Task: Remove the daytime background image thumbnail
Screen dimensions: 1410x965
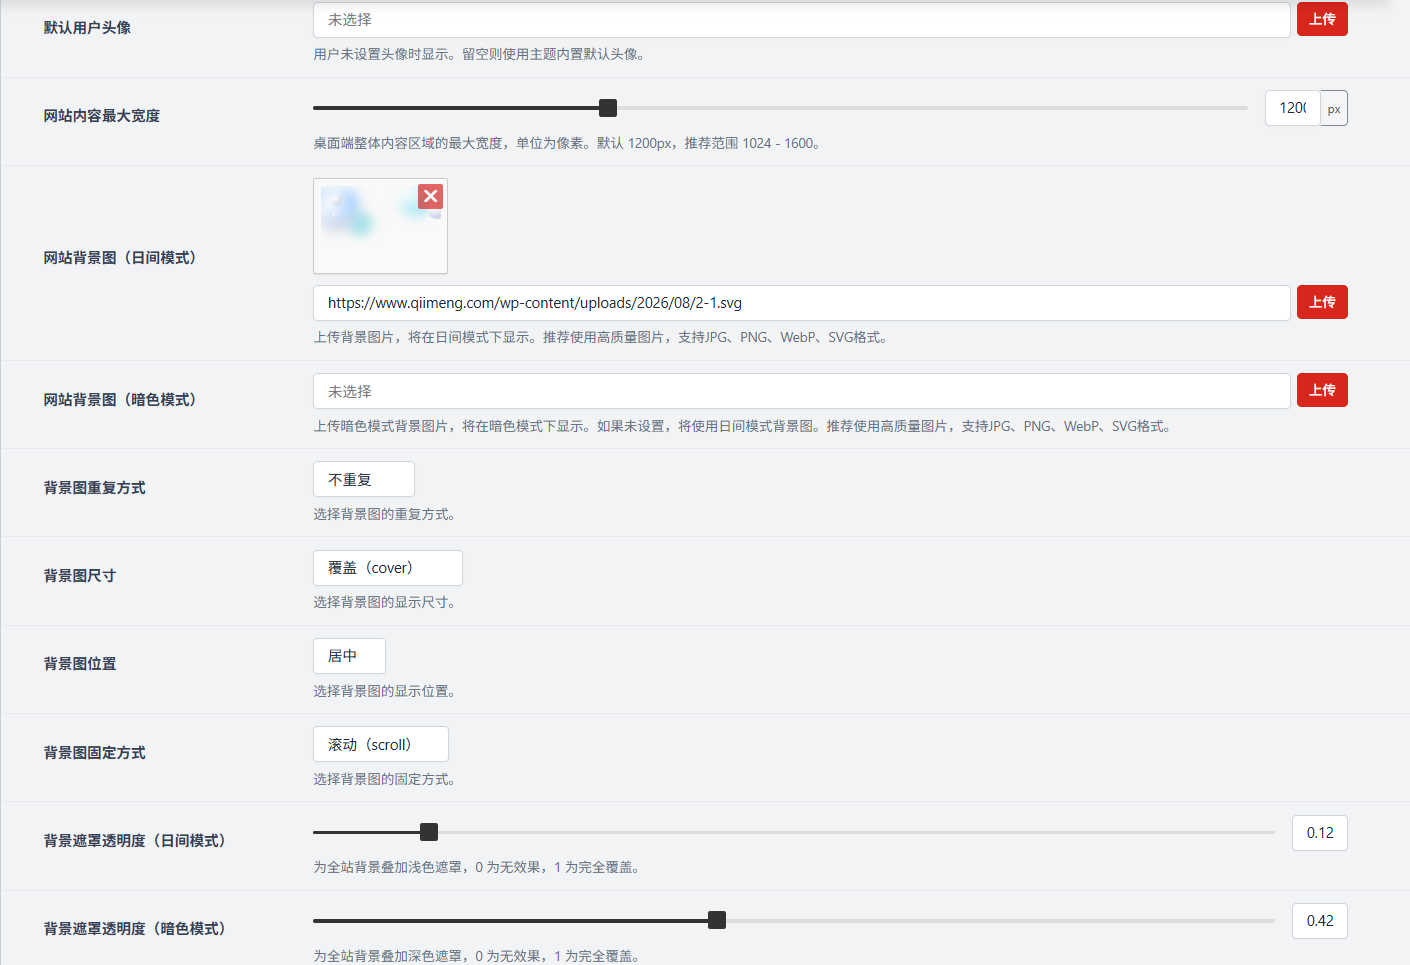Action: click(431, 196)
